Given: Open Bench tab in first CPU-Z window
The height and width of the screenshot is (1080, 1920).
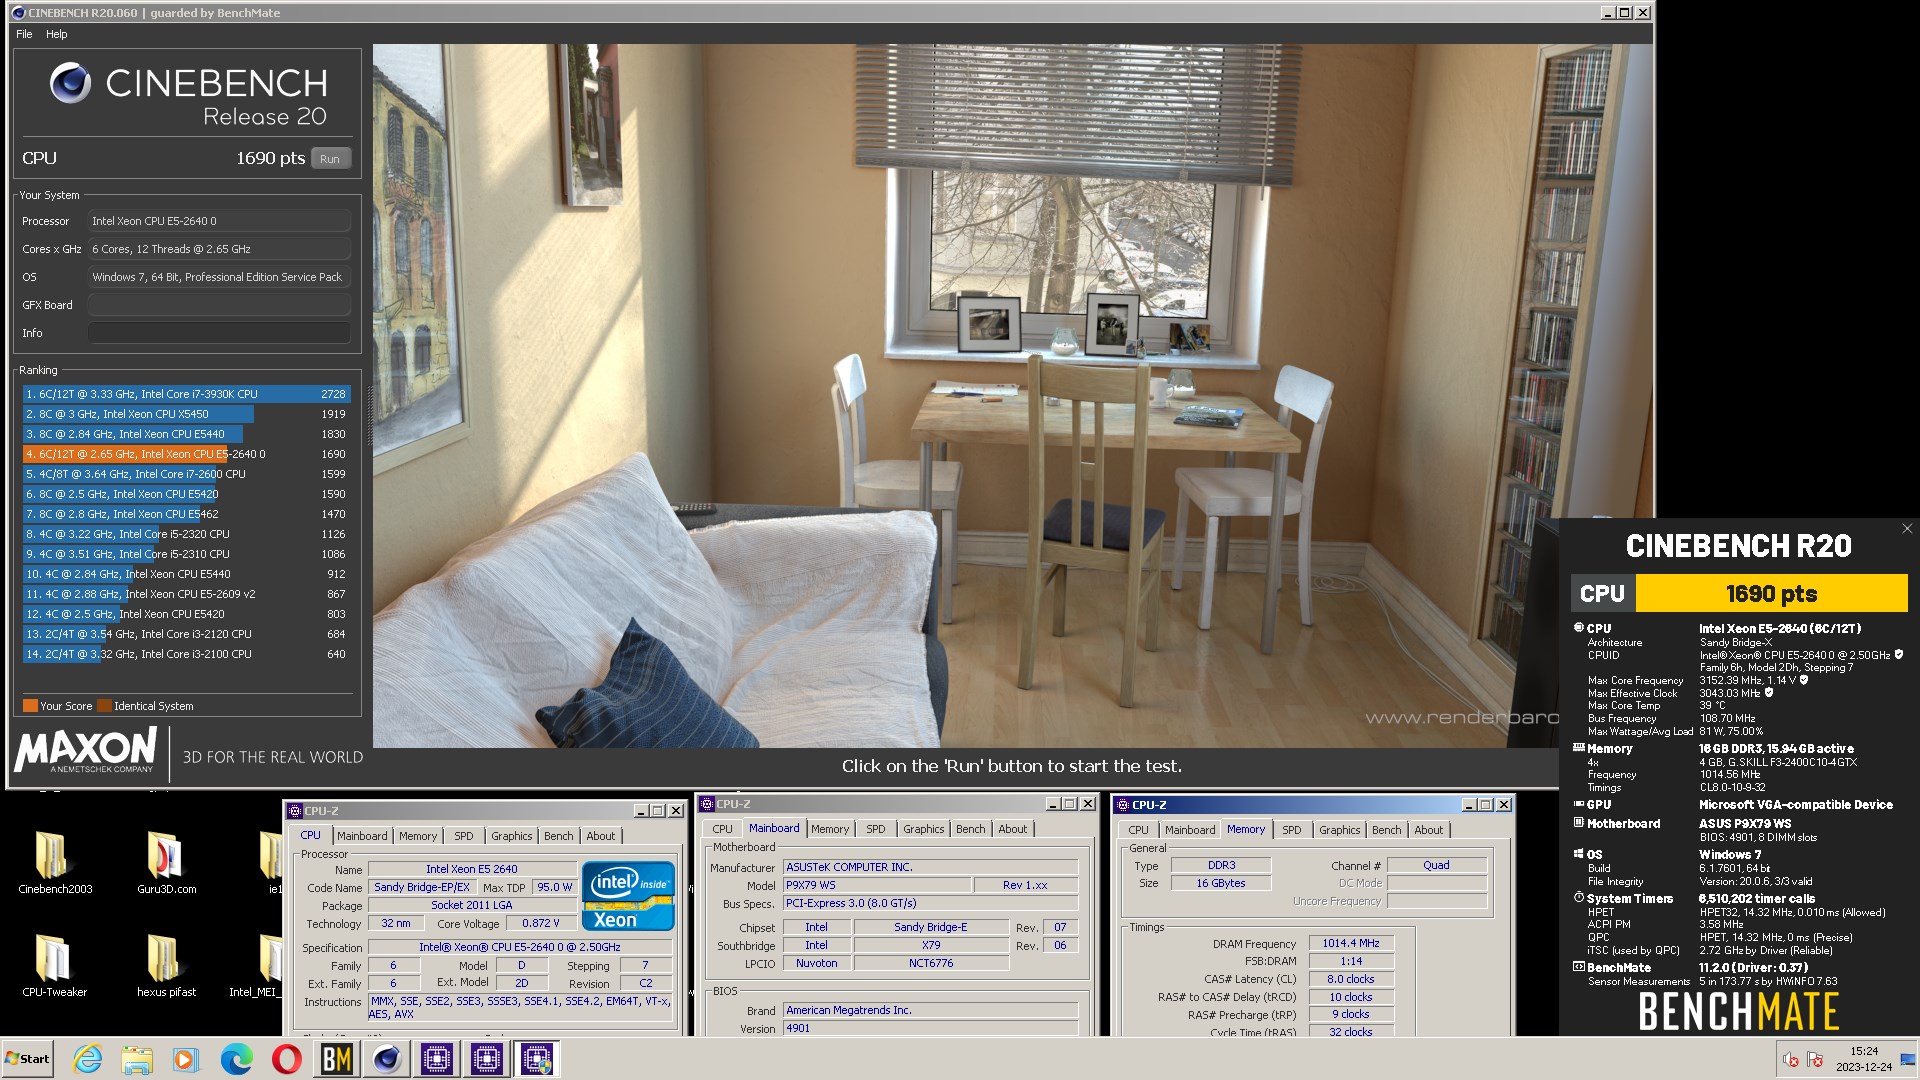Looking at the screenshot, I should coord(559,836).
